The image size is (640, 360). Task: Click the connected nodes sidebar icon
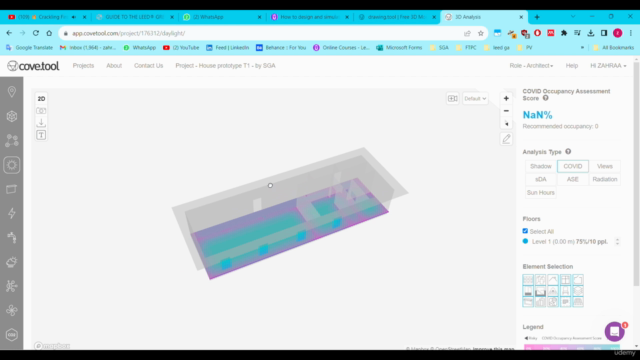pyautogui.click(x=12, y=140)
